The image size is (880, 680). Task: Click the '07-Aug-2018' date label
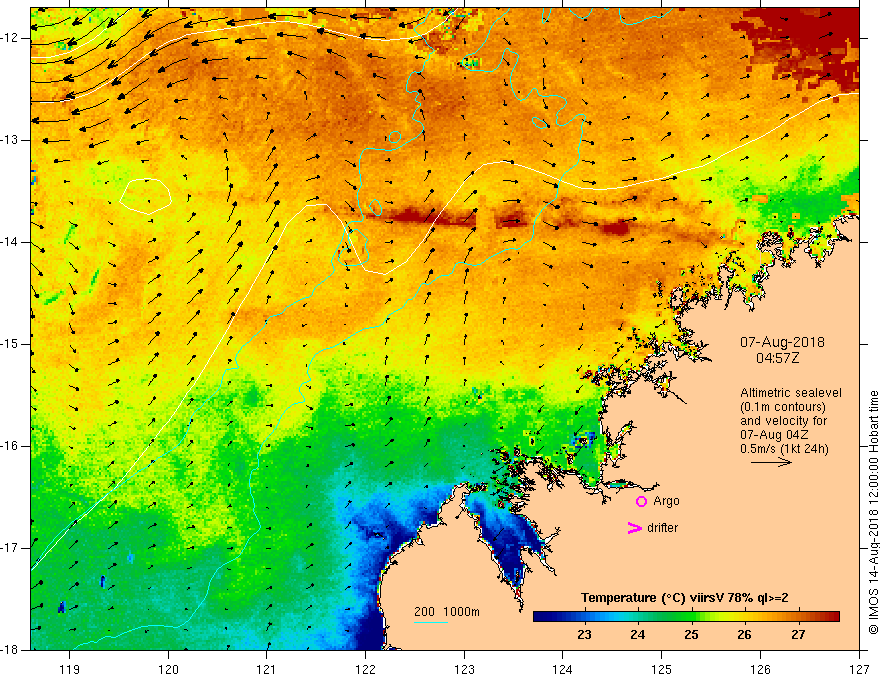[x=782, y=342]
